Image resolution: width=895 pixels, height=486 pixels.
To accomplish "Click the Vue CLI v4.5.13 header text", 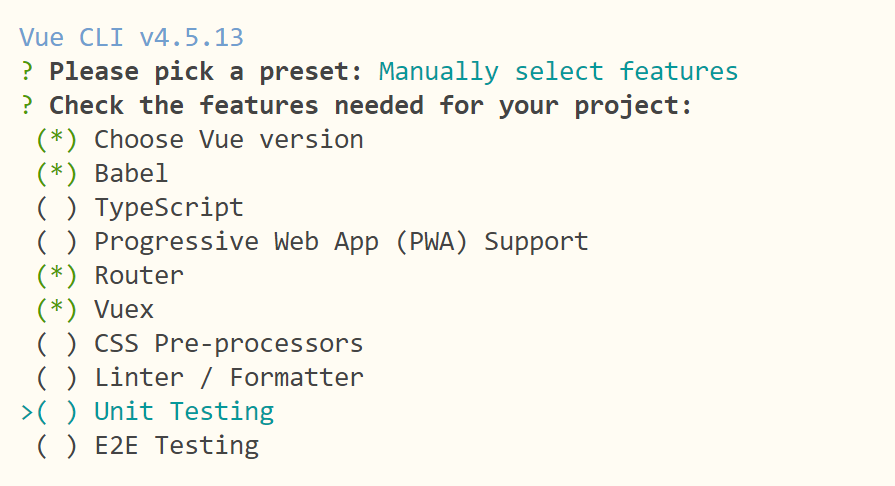I will point(131,38).
